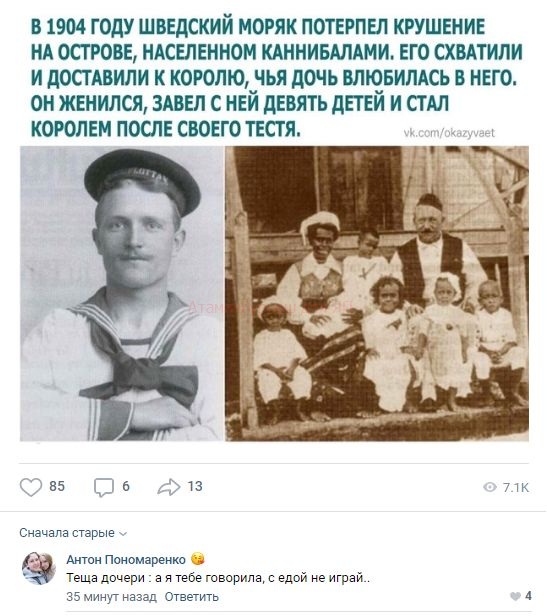Share the post with the arrow icon
This screenshot has width=547, height=616.
[169, 487]
